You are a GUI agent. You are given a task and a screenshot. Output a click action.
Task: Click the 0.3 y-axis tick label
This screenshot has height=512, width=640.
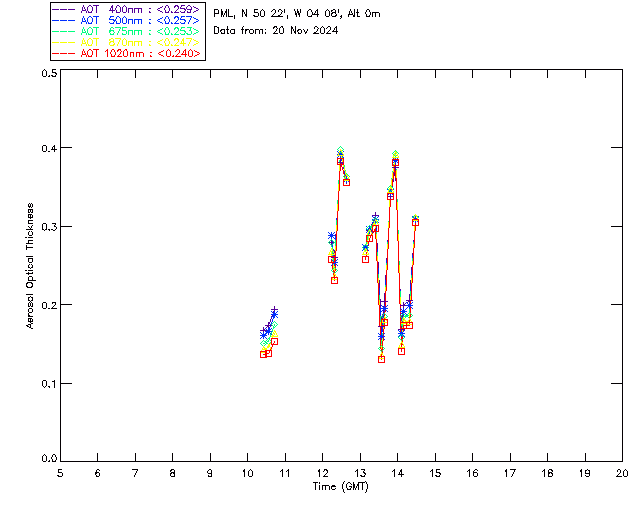[49, 227]
